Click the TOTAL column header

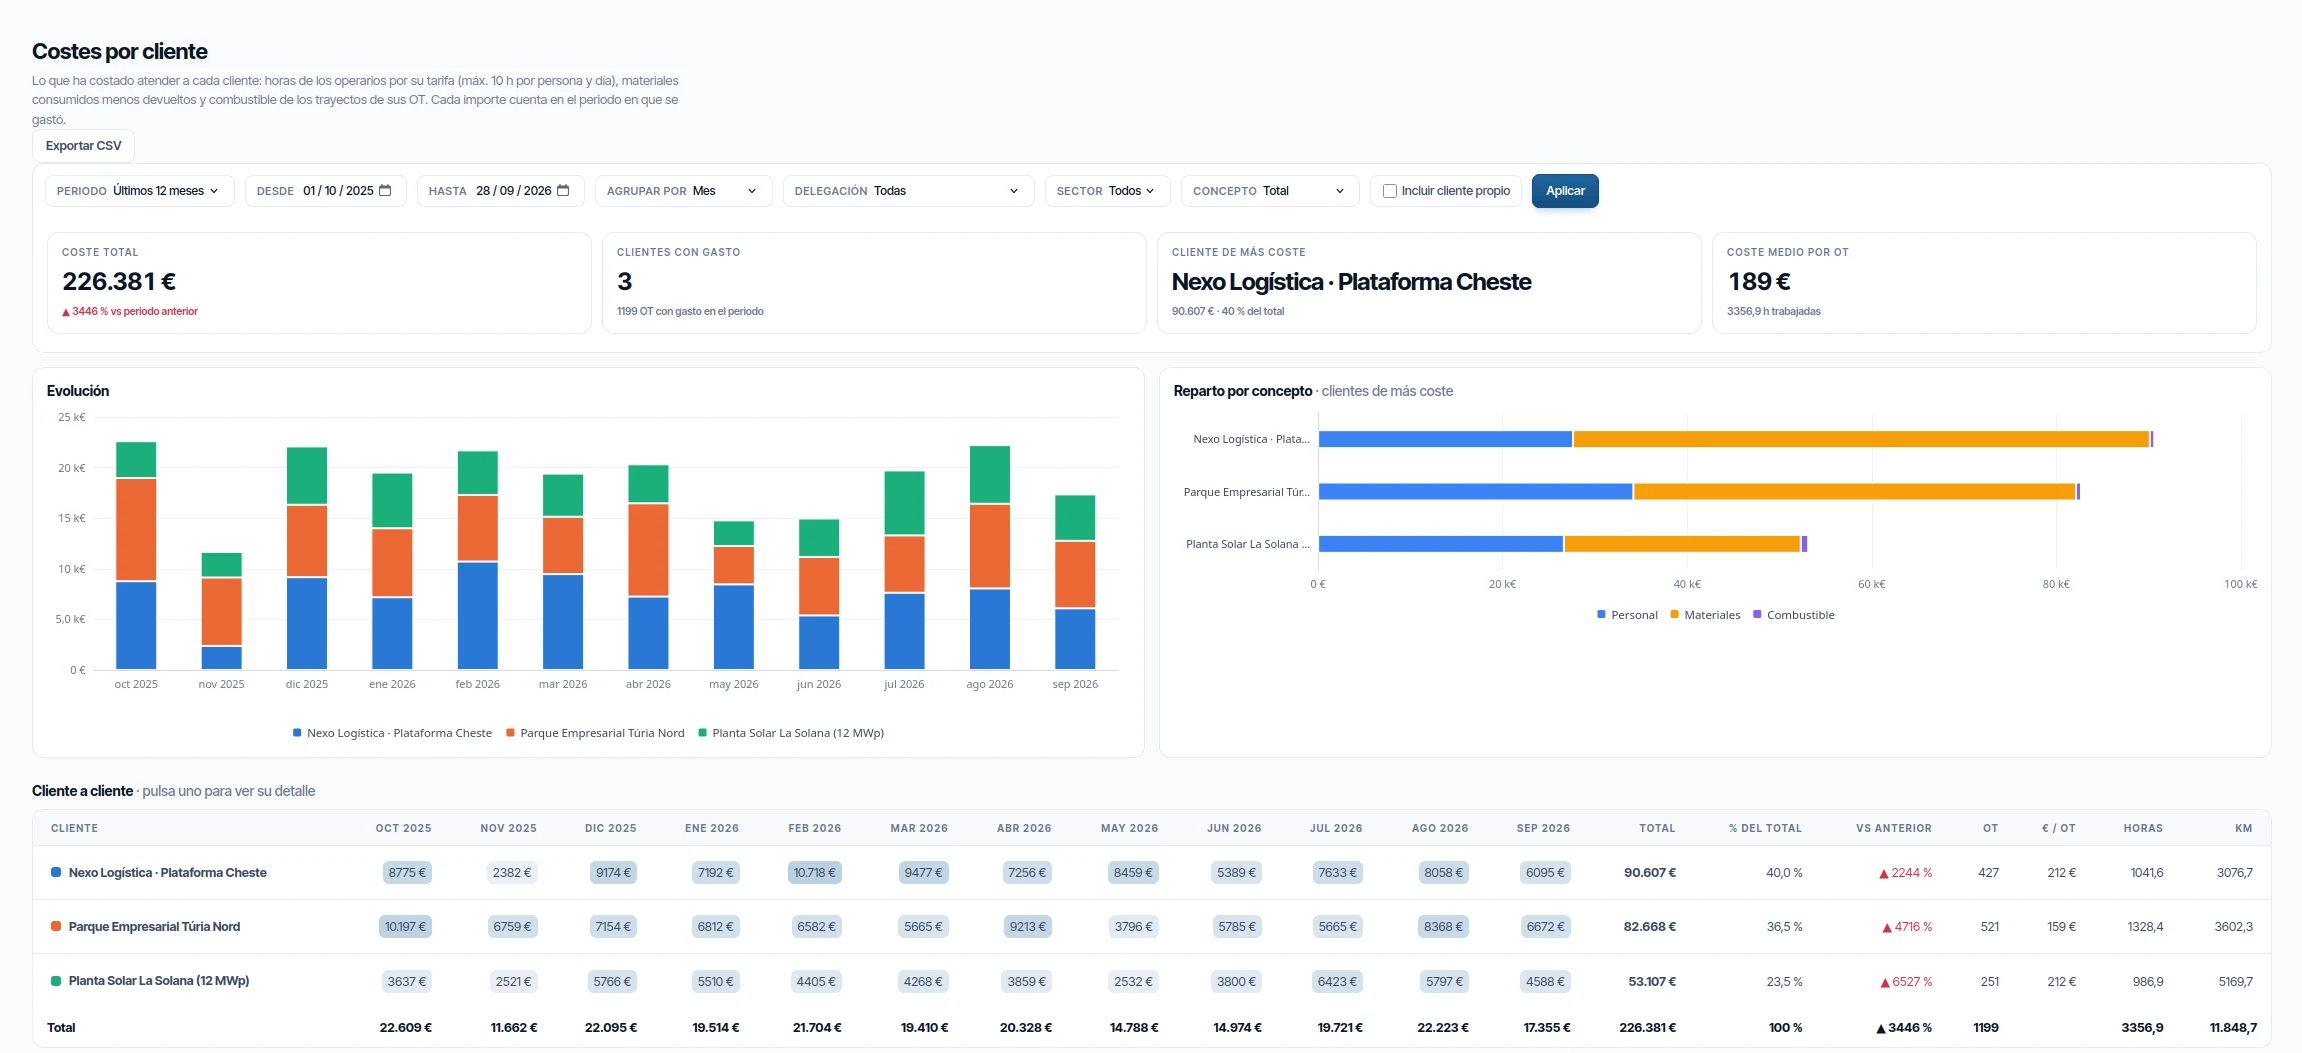pos(1656,828)
